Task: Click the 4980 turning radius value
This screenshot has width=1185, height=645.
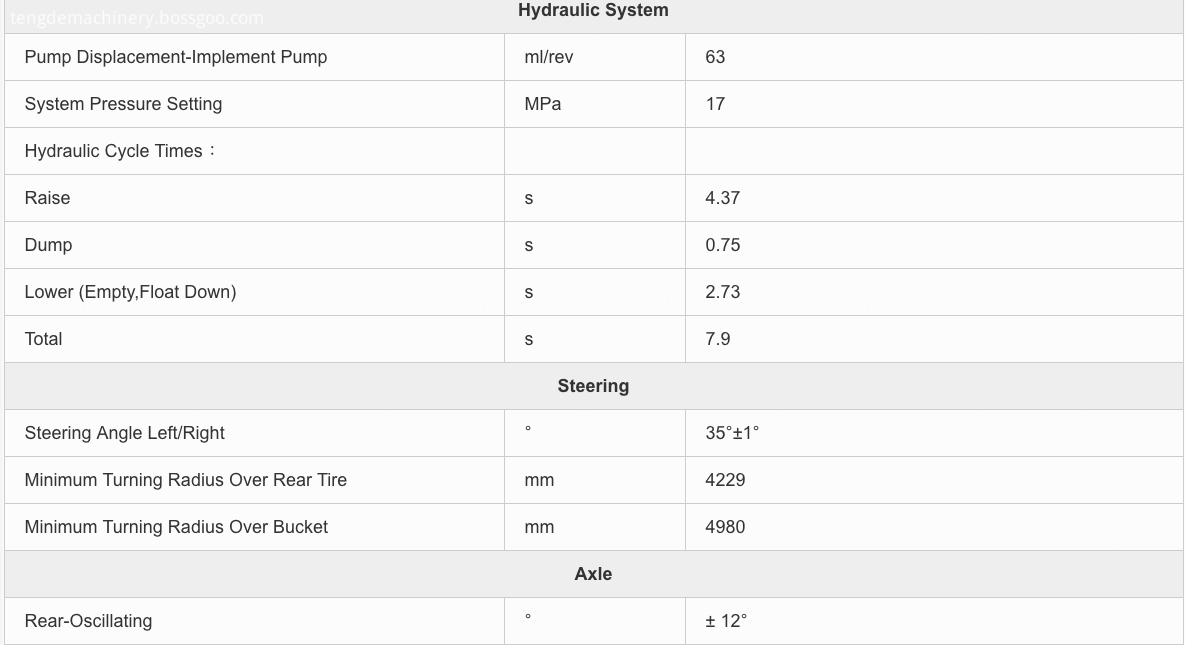Action: [x=726, y=527]
